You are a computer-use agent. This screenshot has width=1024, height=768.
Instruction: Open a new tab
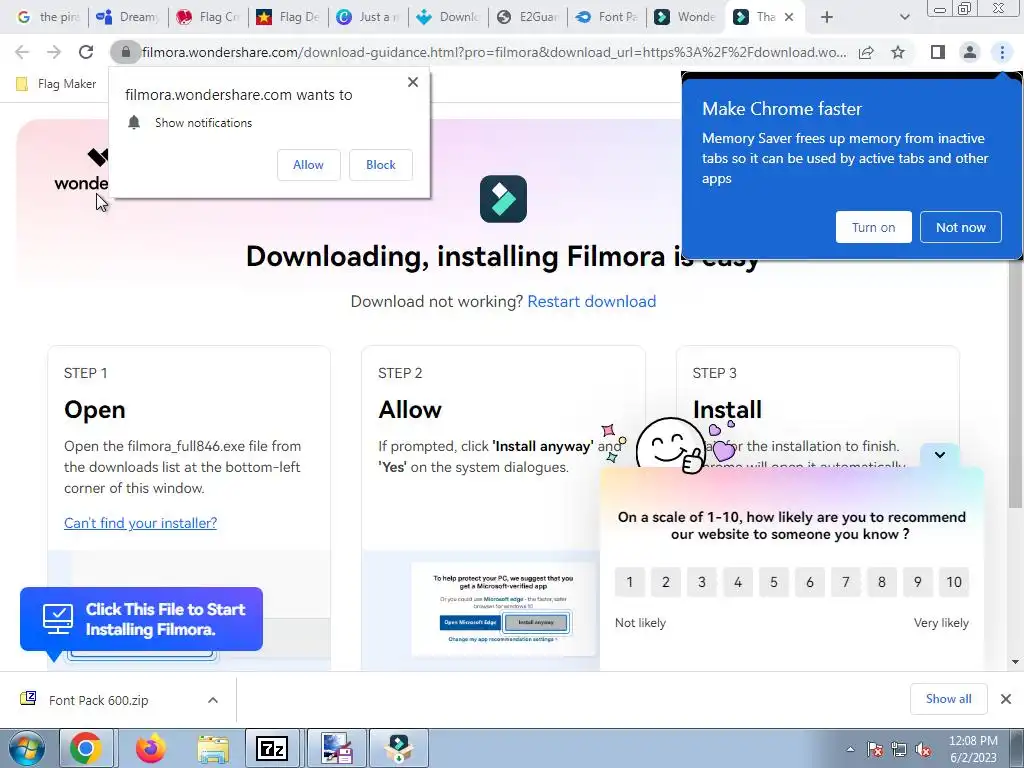[x=827, y=17]
